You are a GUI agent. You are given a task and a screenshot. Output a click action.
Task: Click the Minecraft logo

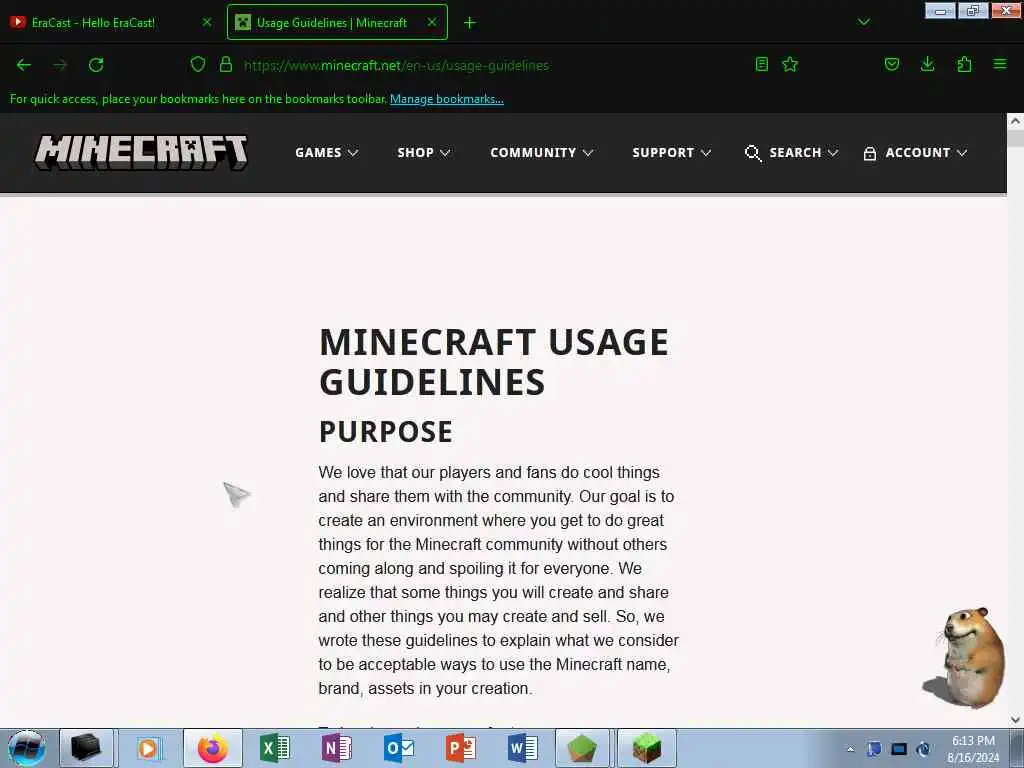click(141, 152)
